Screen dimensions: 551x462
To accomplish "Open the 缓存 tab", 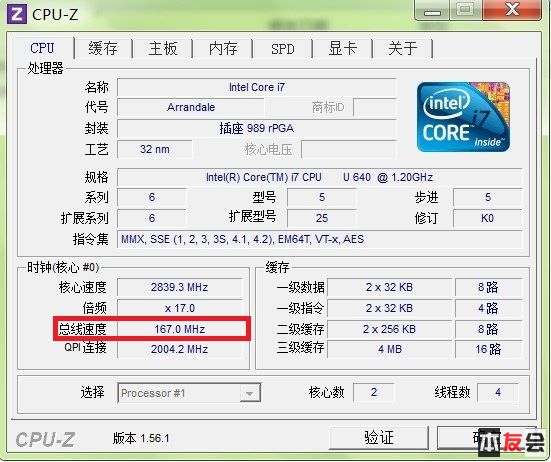I will pos(103,48).
